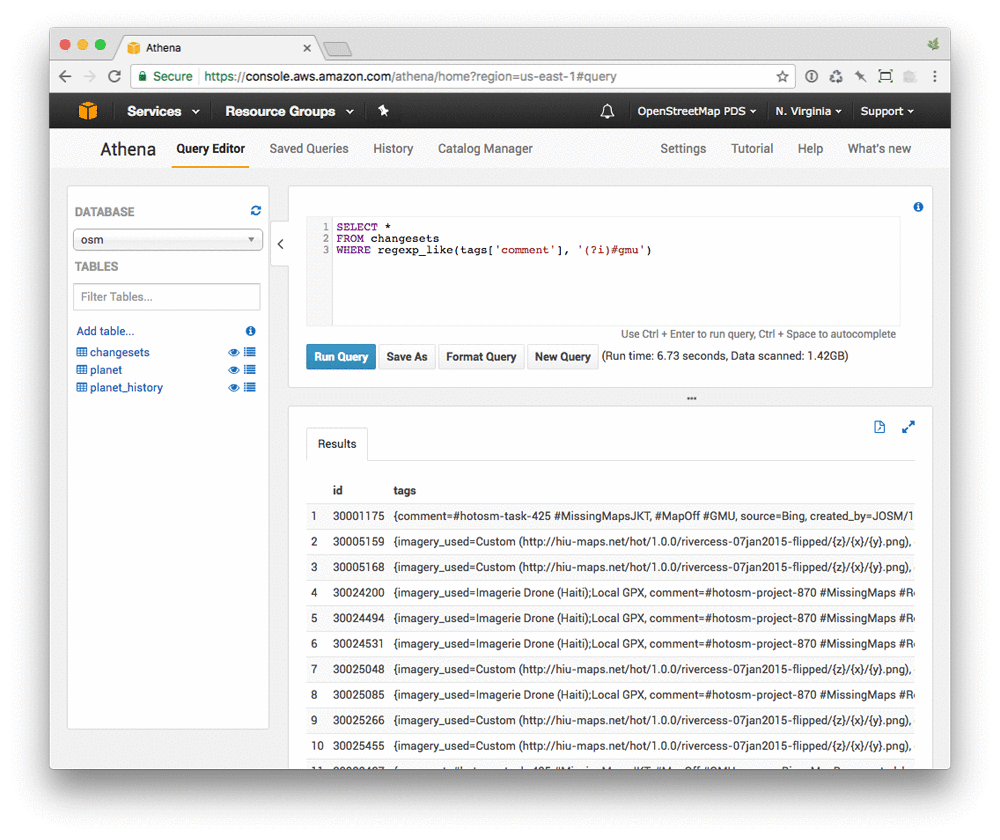Click the changesets table grid icon
Viewport: 1000px width, 840px height.
(82, 352)
